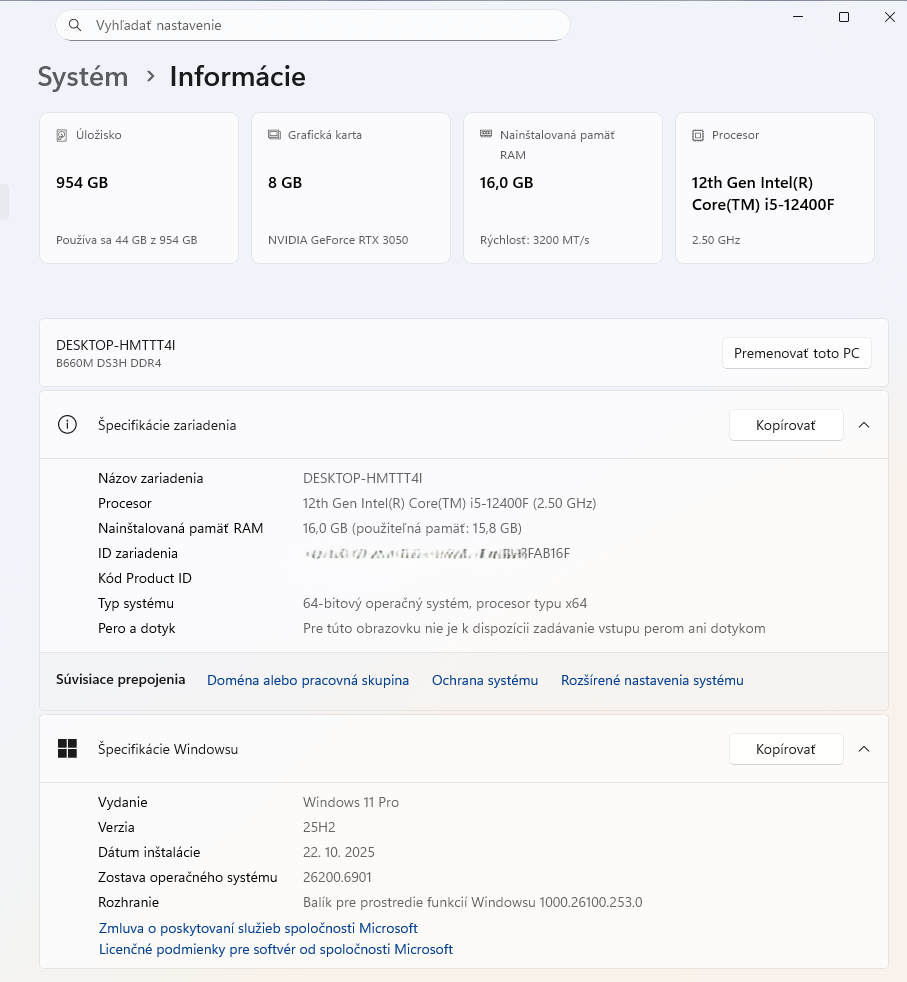
Task: Collapse the Špecifikácie Windowsu section chevron
Action: pyautogui.click(x=864, y=748)
